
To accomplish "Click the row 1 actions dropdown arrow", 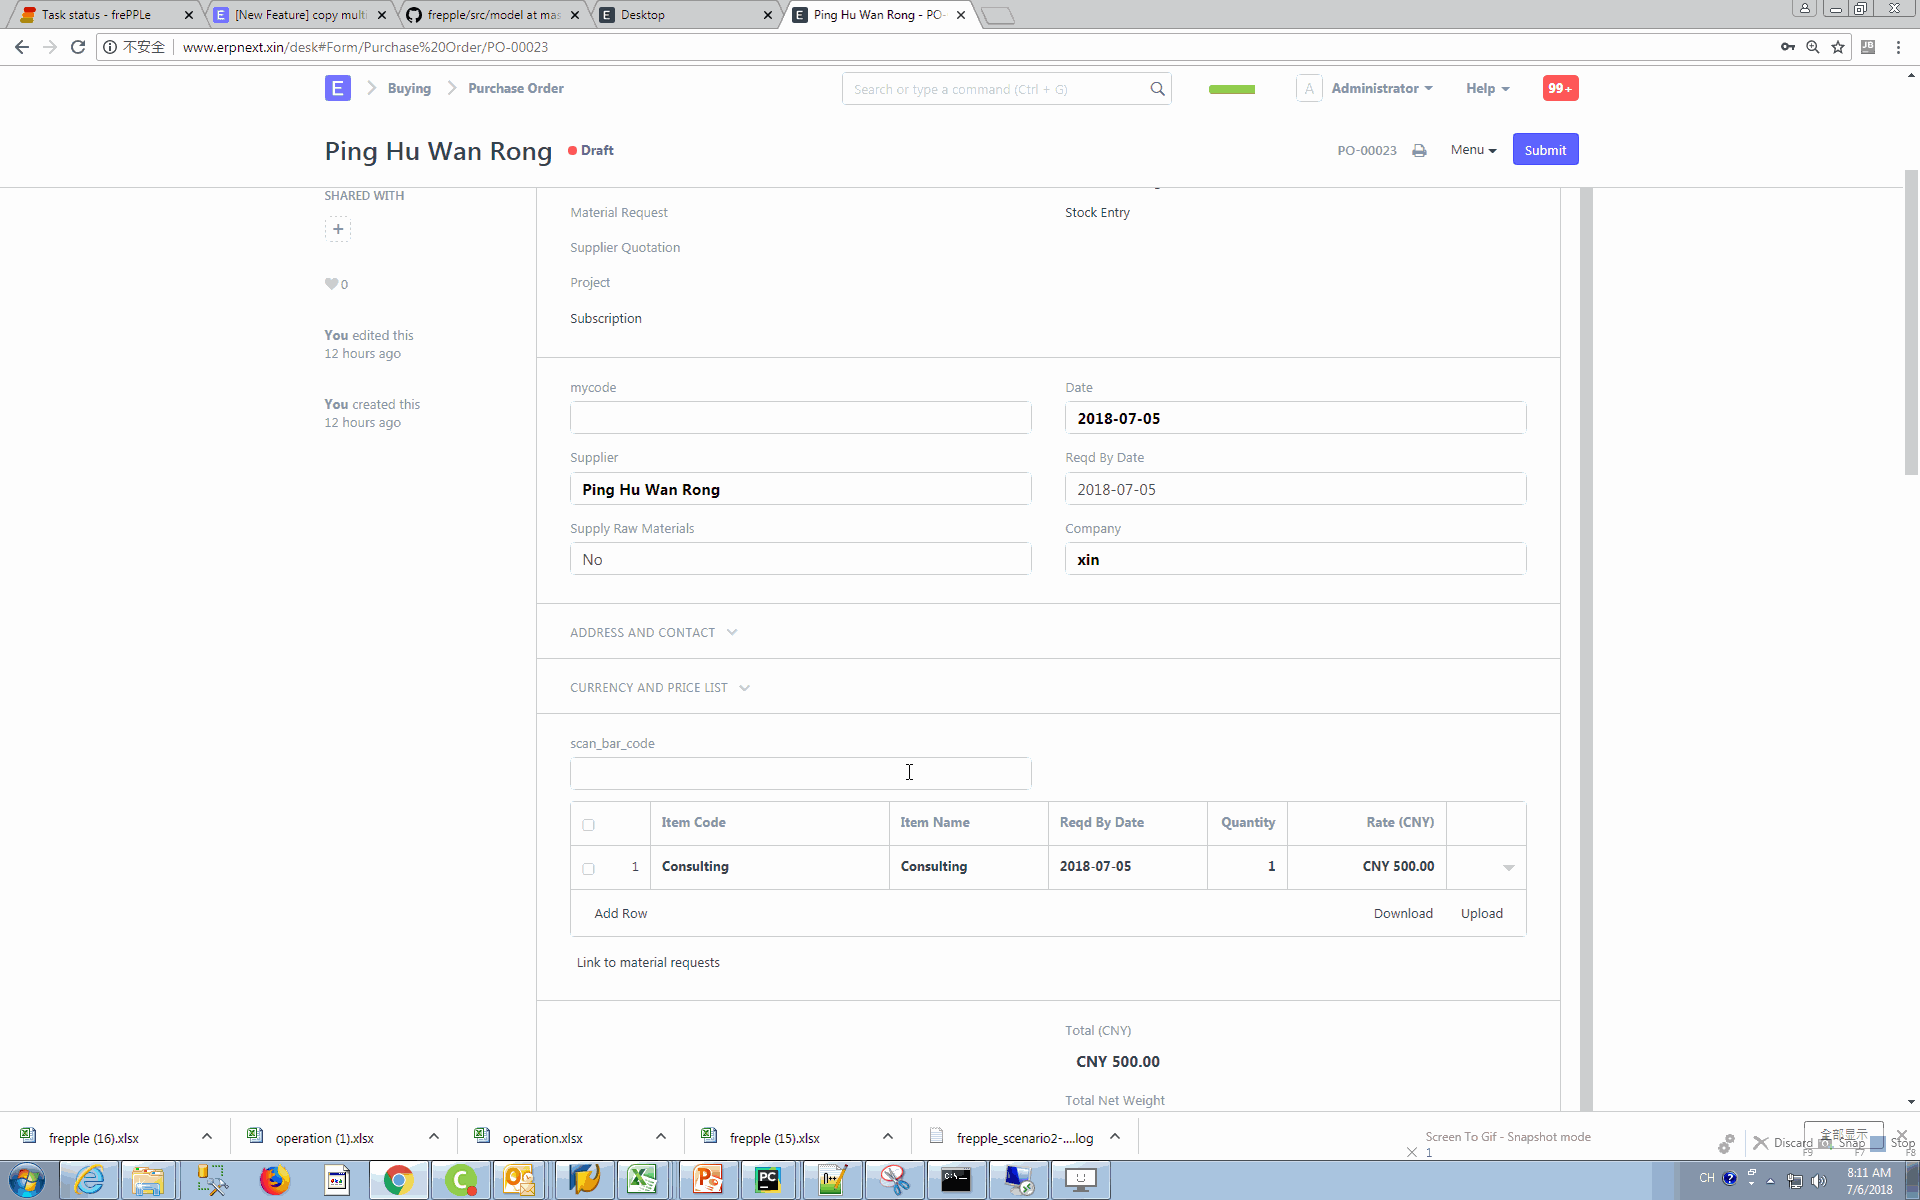I will click(x=1508, y=867).
